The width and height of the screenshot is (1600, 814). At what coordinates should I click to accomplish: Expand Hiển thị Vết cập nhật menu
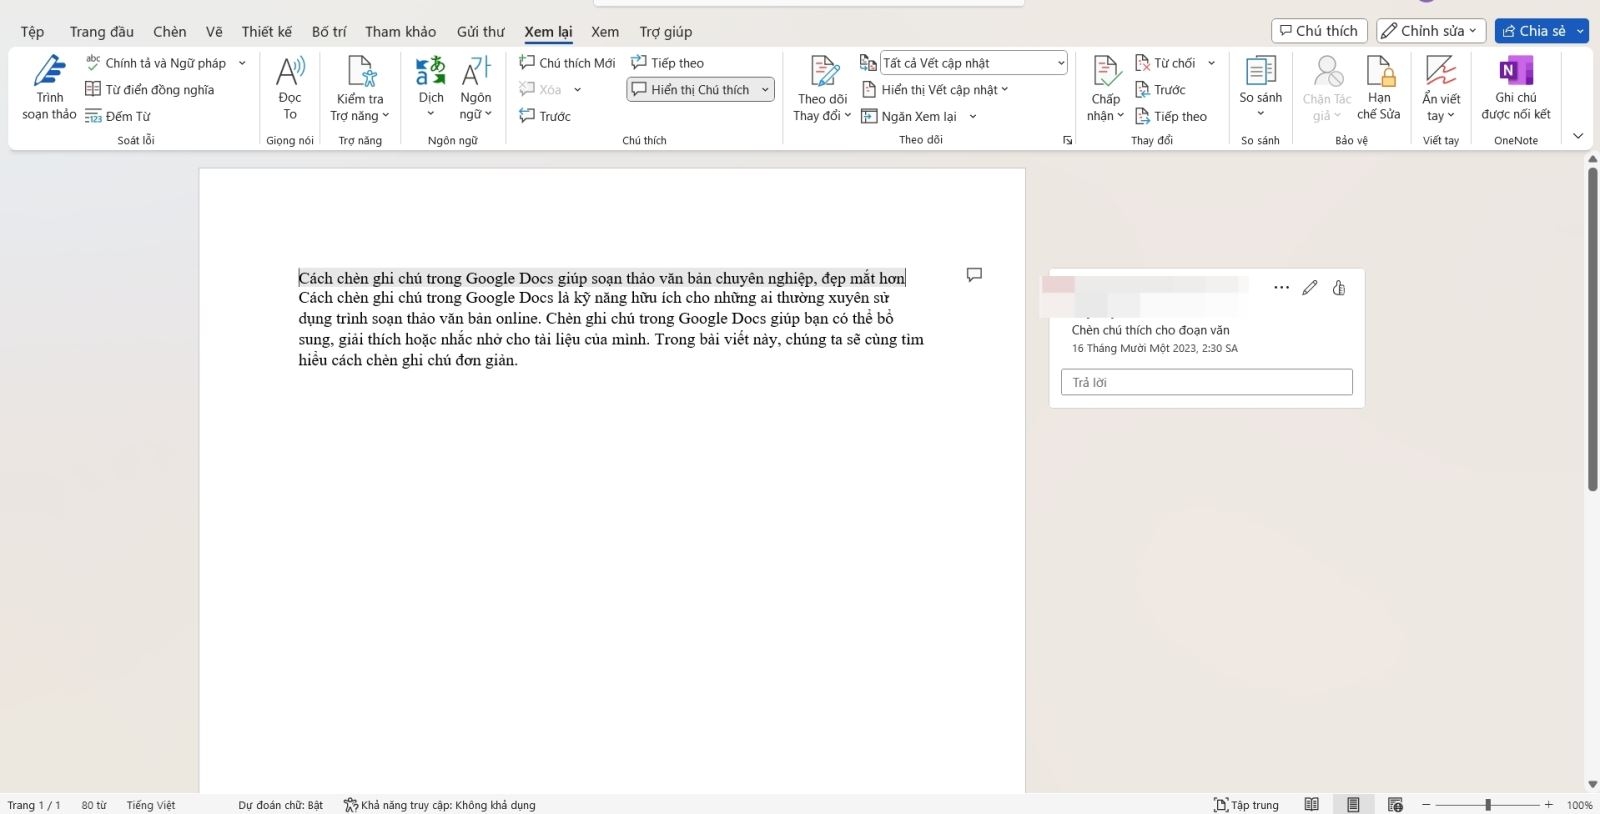(x=935, y=90)
